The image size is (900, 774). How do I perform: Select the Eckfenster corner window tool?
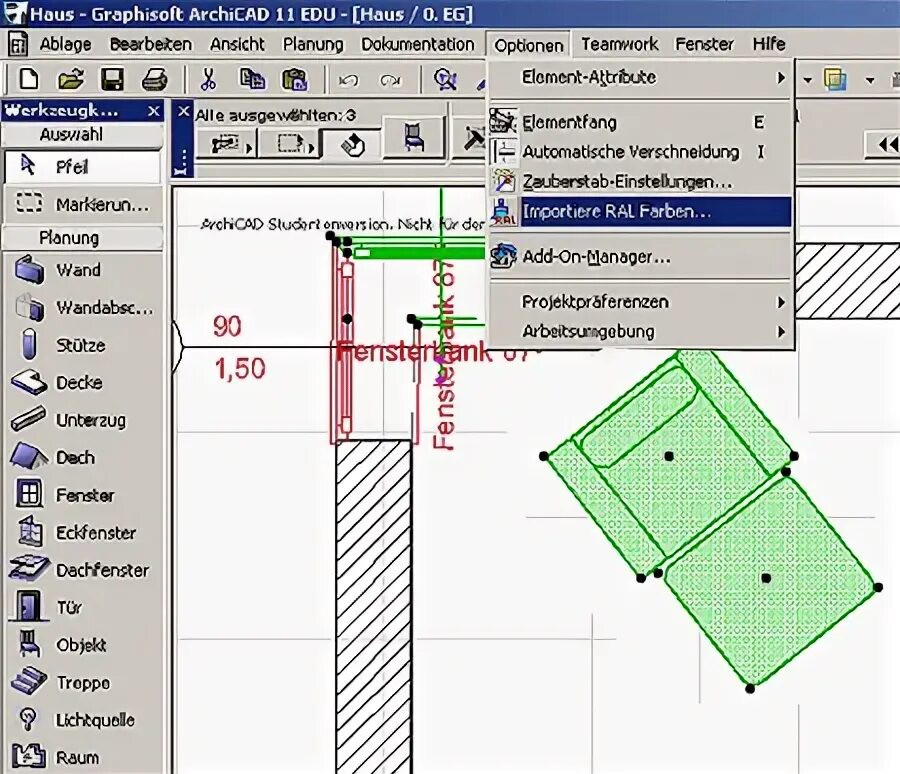click(82, 533)
